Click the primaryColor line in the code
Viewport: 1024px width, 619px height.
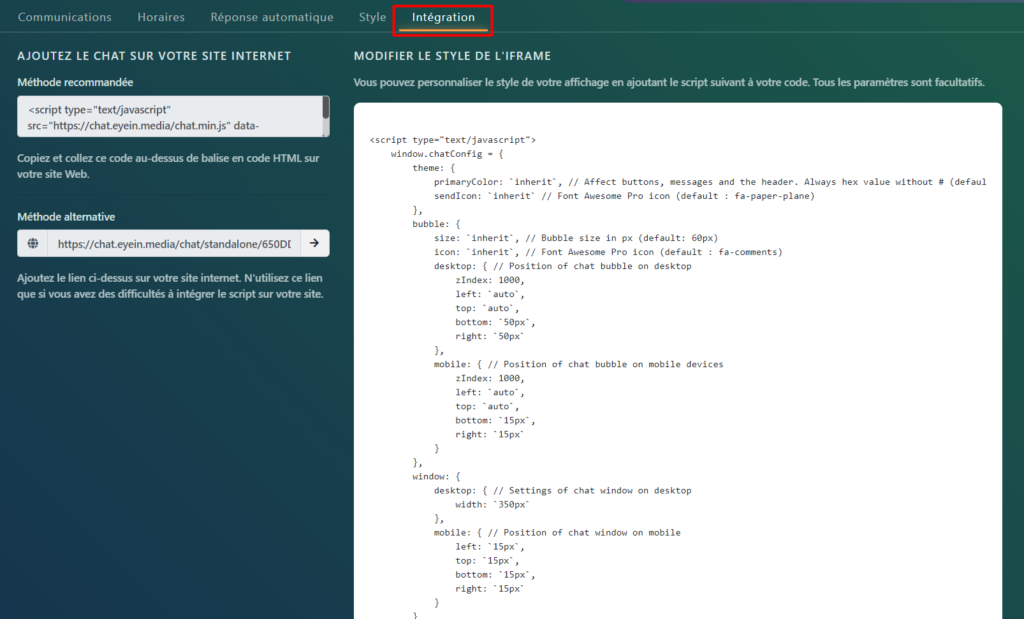point(700,182)
